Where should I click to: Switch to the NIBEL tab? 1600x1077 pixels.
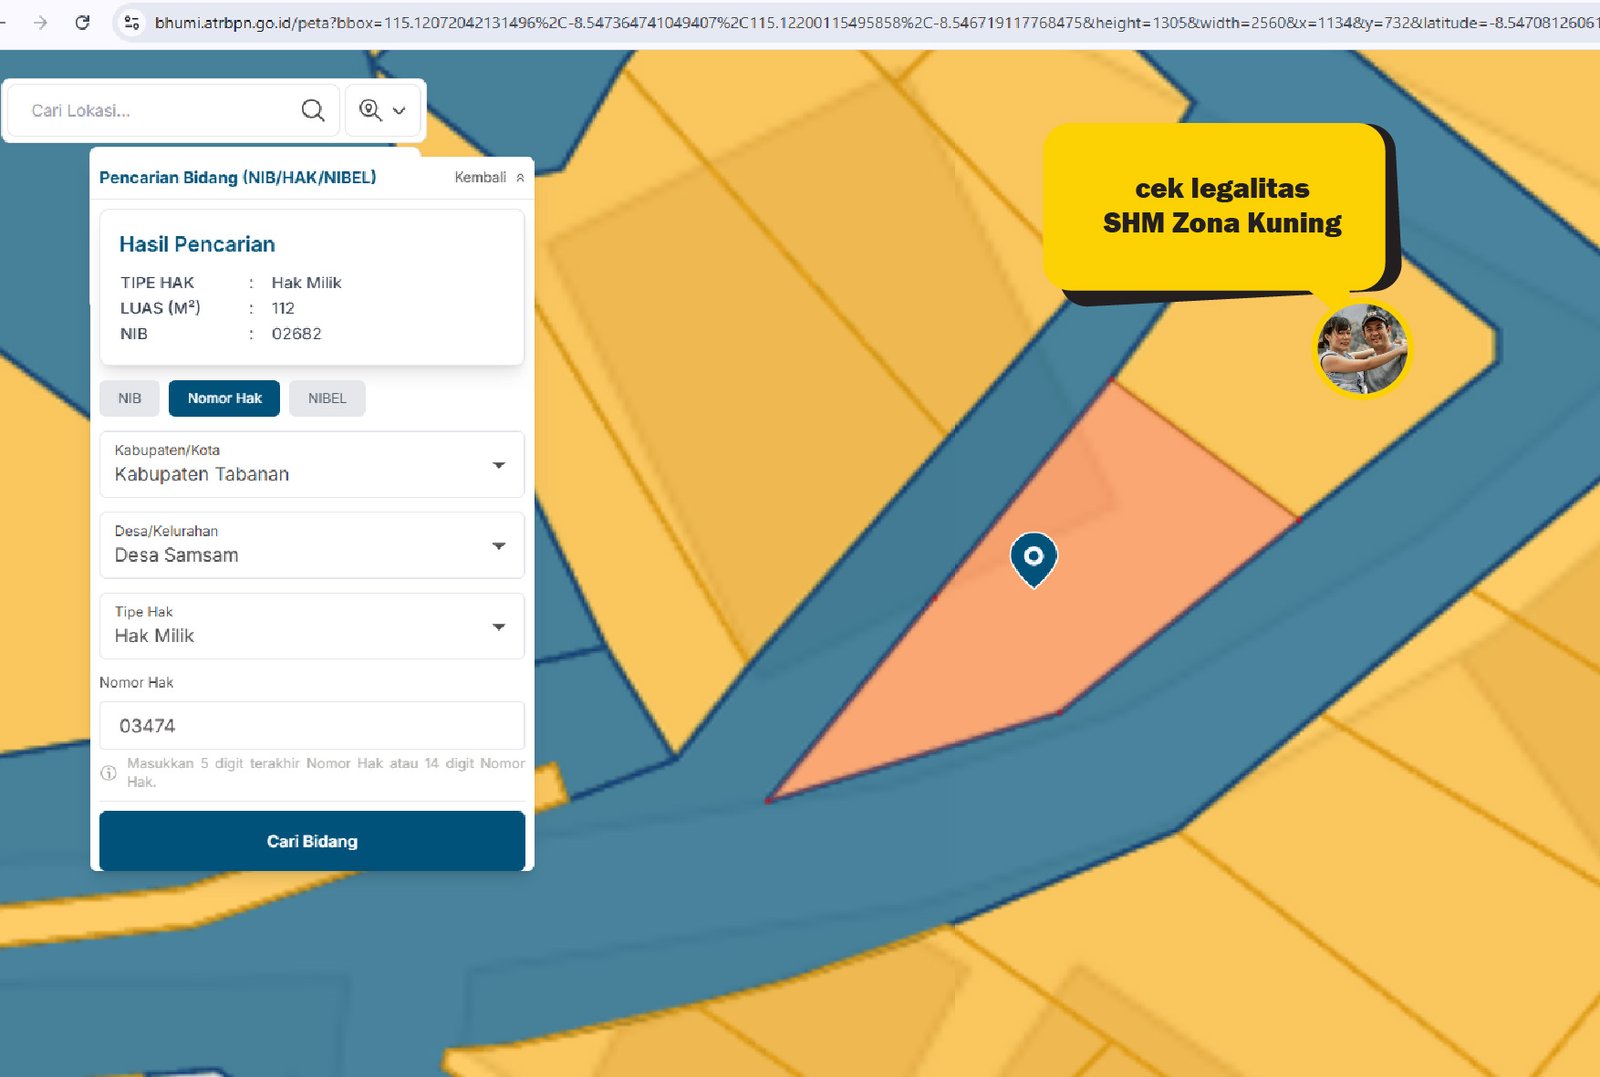(327, 398)
